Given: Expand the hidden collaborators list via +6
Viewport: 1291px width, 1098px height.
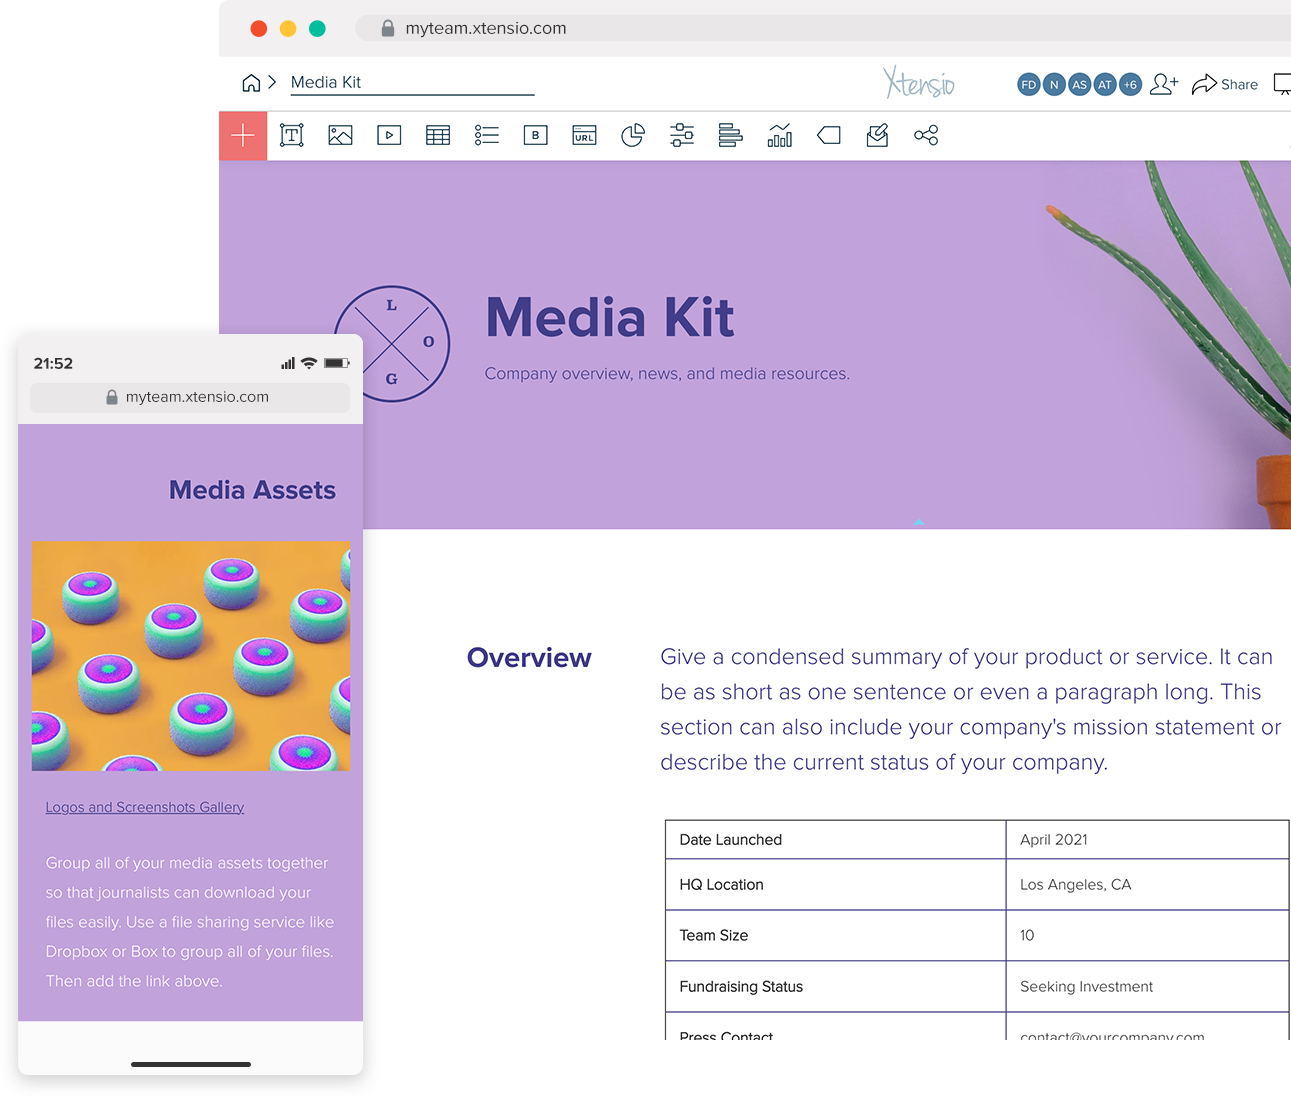Looking at the screenshot, I should pyautogui.click(x=1130, y=84).
